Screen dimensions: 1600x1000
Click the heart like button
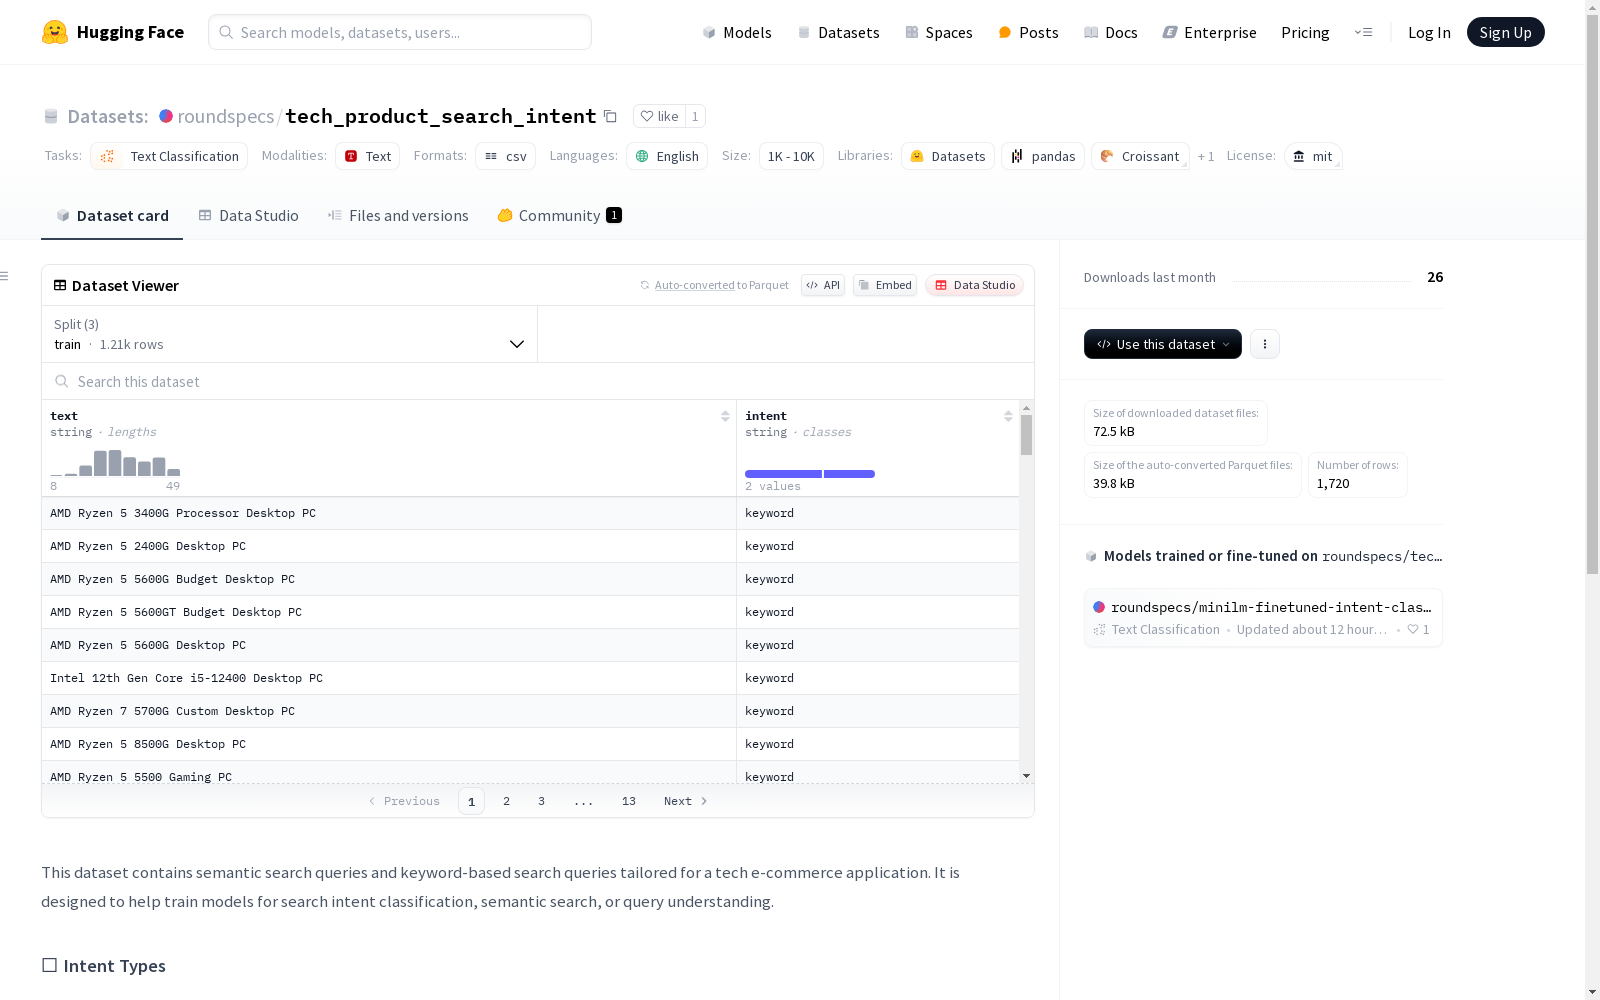(659, 116)
